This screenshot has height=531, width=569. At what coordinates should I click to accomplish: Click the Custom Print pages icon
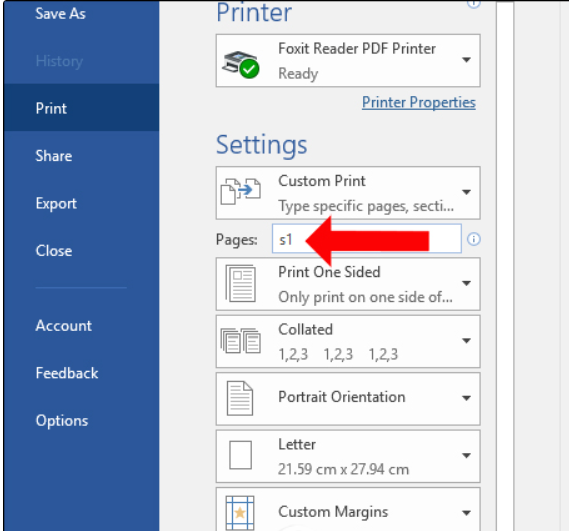pos(241,191)
